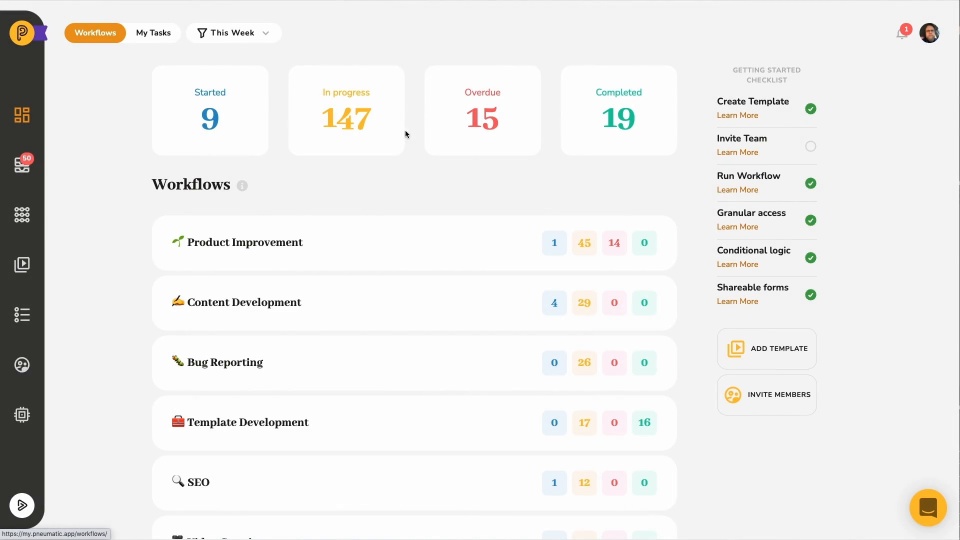Click Learn More under Conditional logic

click(737, 264)
